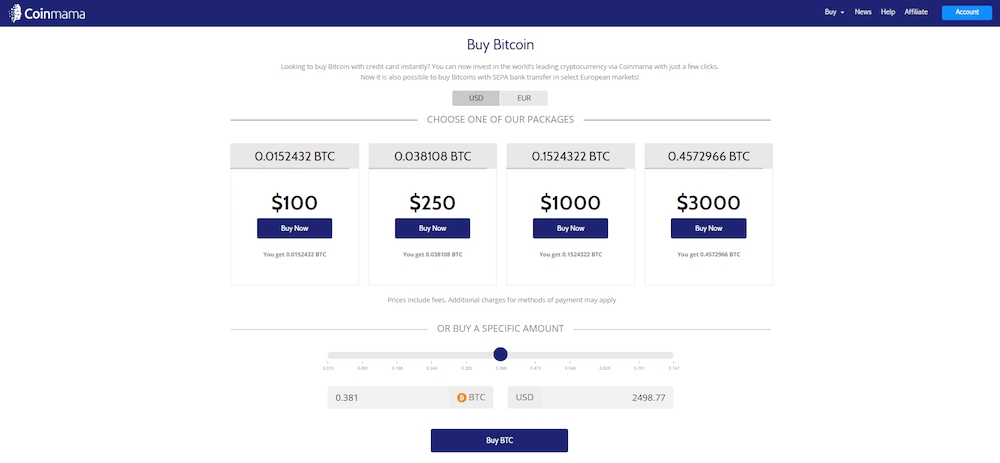1000x463 pixels.
Task: Go to the Affiliate page
Action: pyautogui.click(x=916, y=12)
